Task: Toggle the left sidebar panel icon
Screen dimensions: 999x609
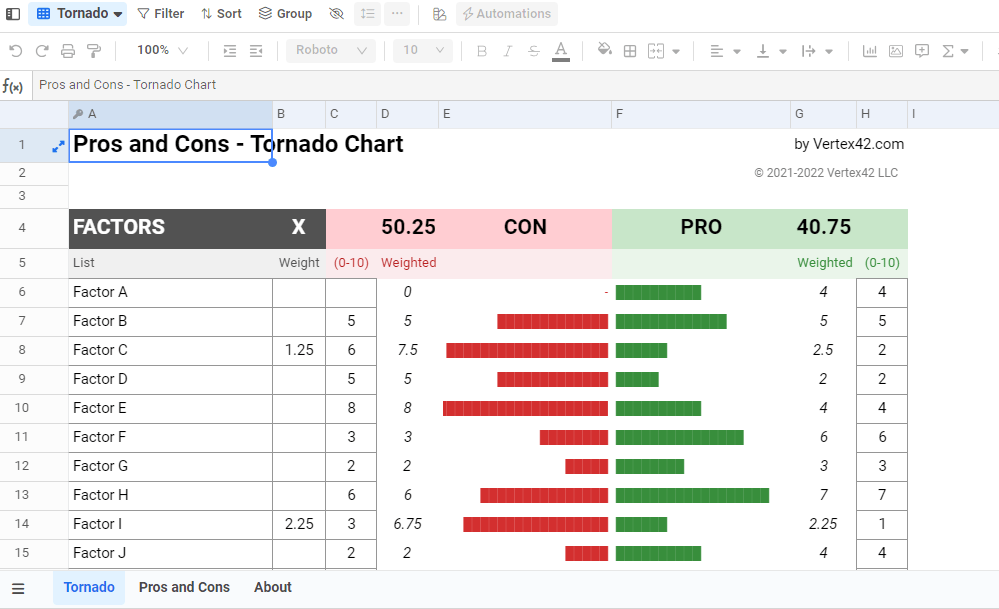Action: click(13, 13)
